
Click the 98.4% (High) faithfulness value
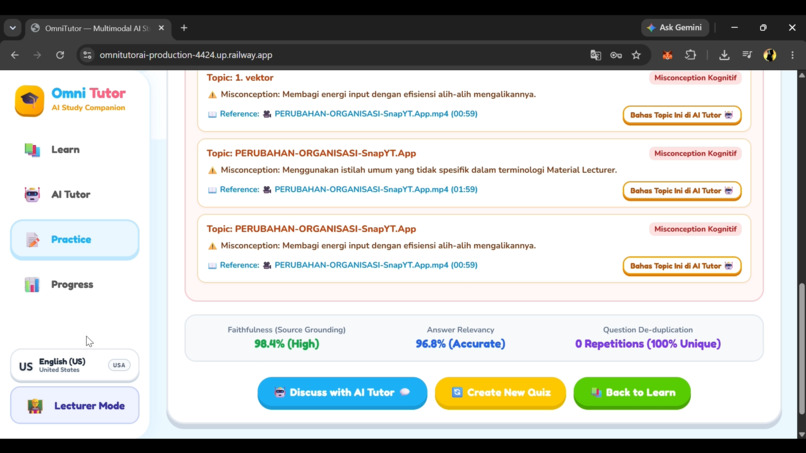tap(287, 344)
